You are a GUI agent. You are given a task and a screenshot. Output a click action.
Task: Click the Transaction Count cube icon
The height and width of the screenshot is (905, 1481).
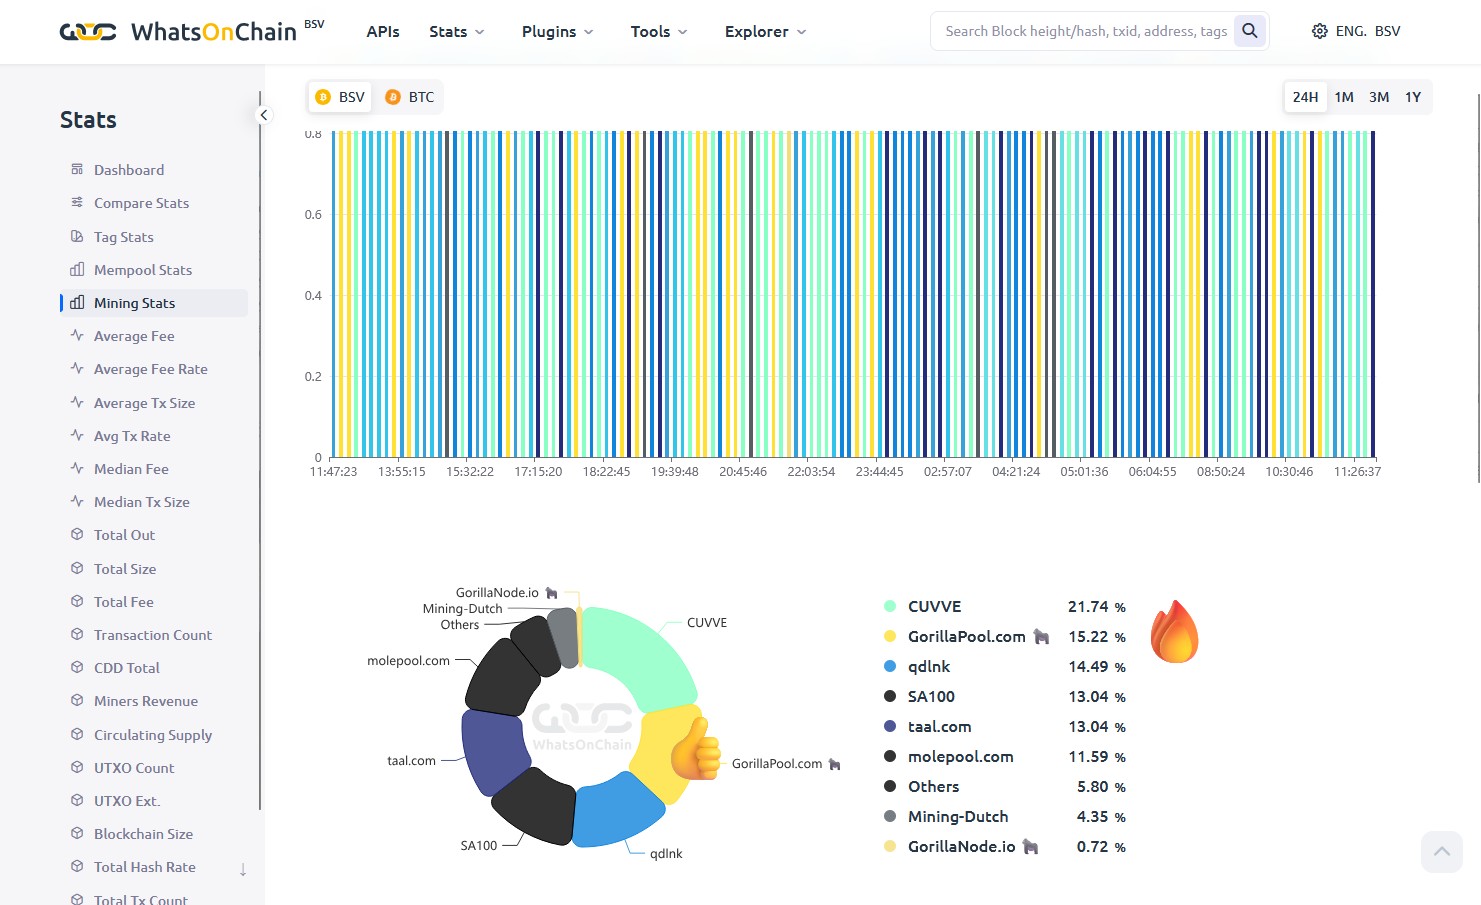[77, 635]
